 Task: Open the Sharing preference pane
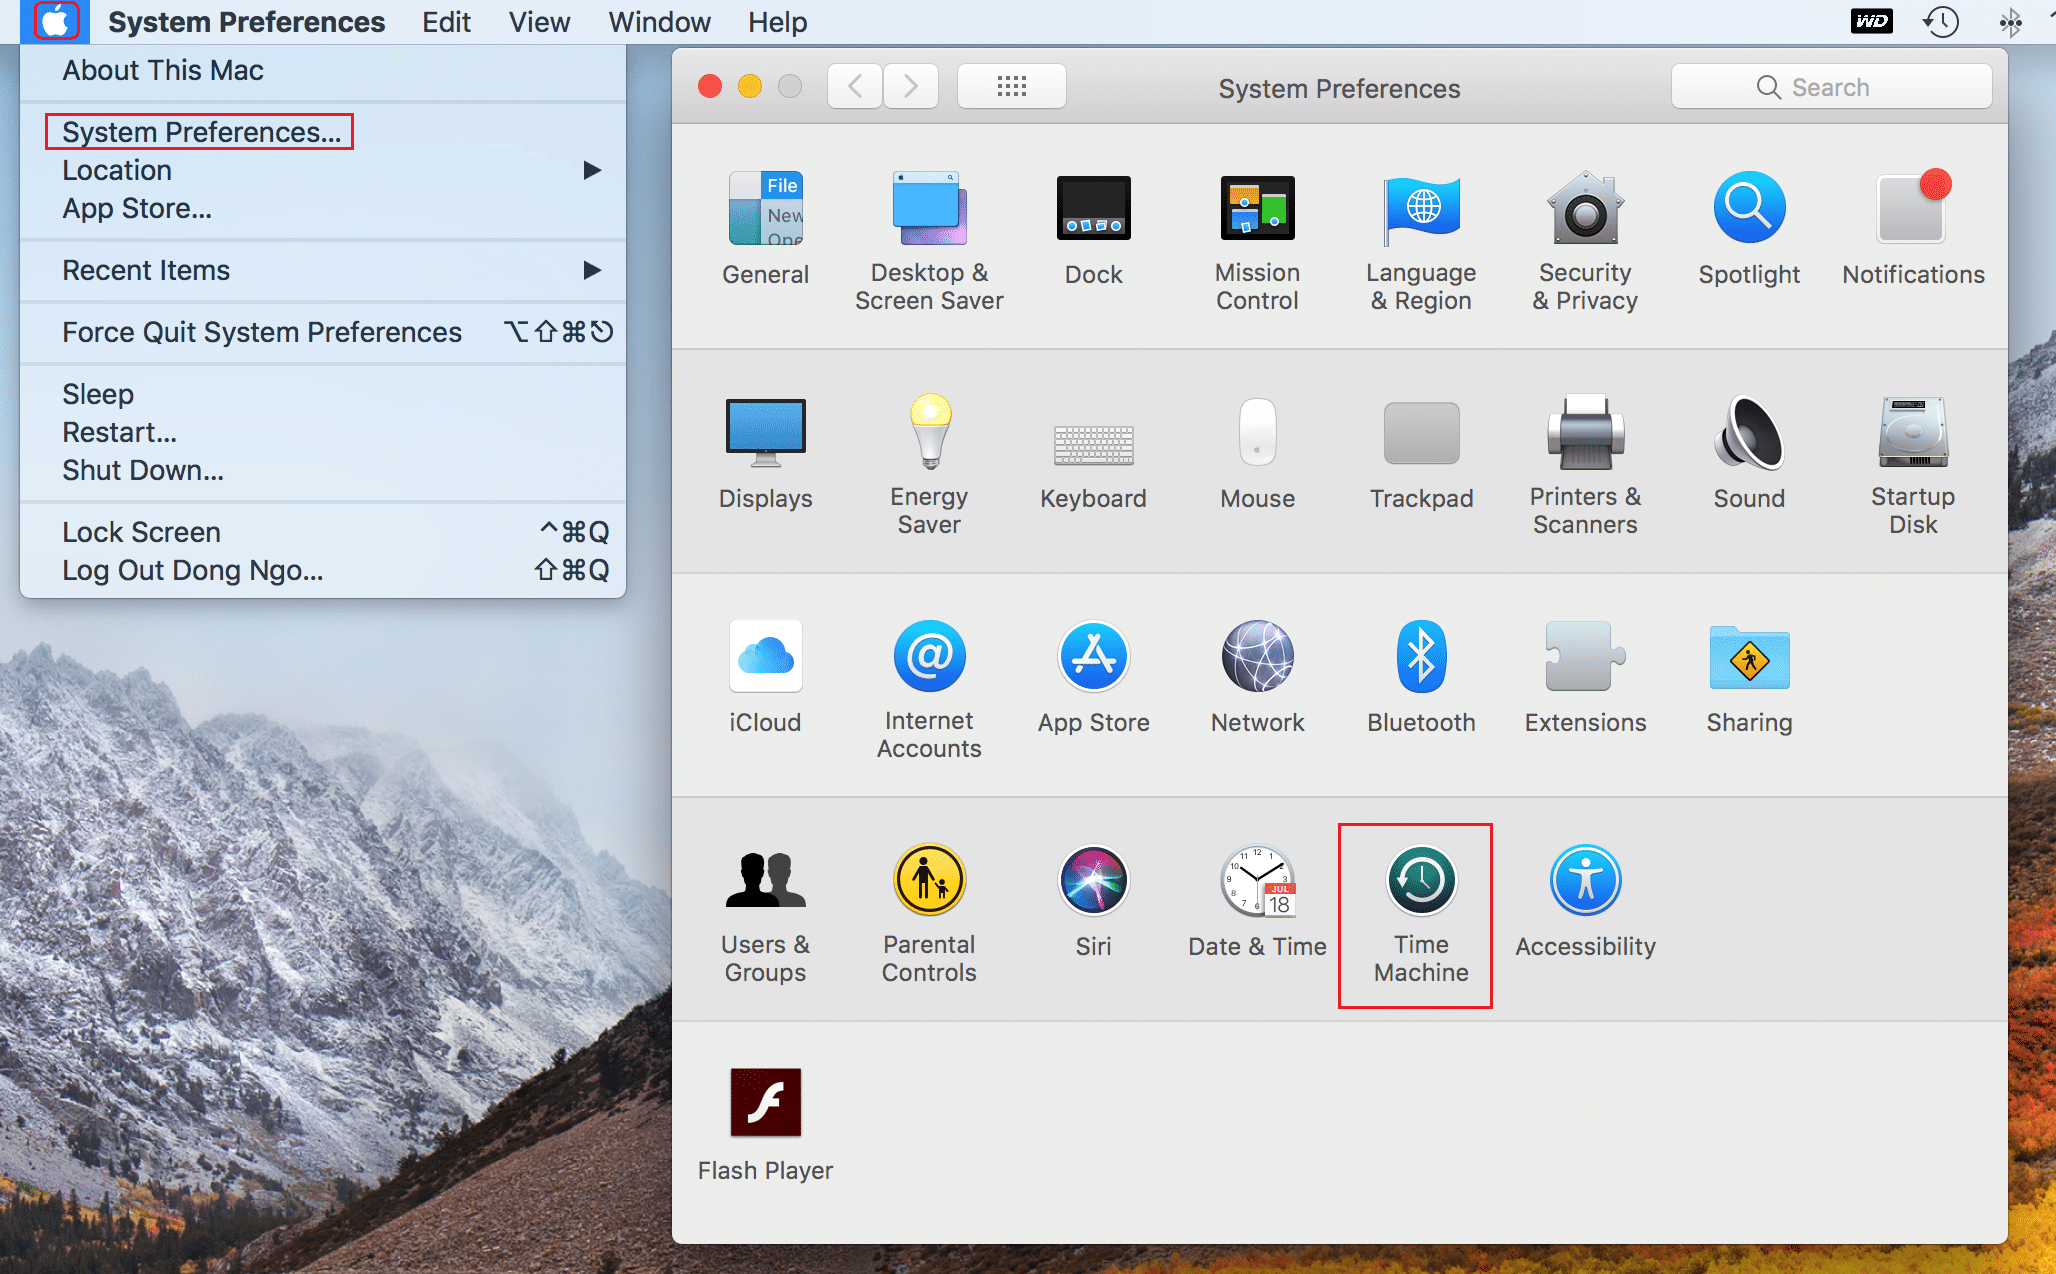click(1748, 658)
